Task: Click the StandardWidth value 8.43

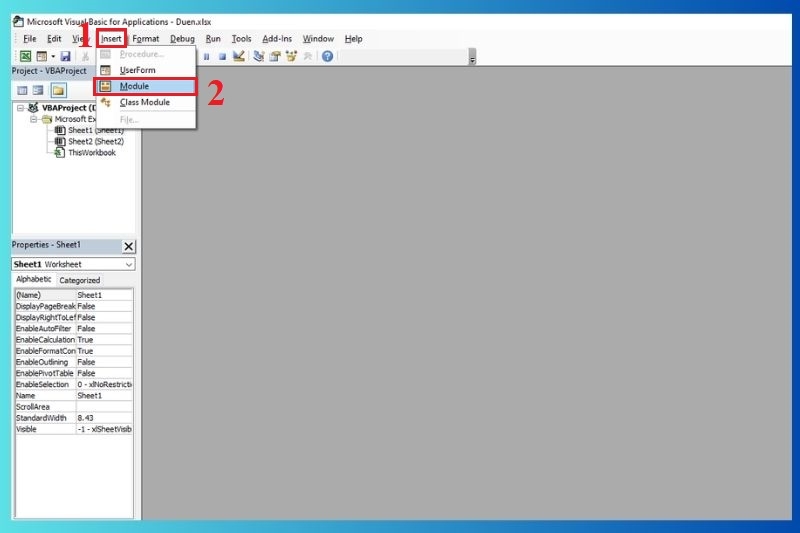Action: coord(105,418)
